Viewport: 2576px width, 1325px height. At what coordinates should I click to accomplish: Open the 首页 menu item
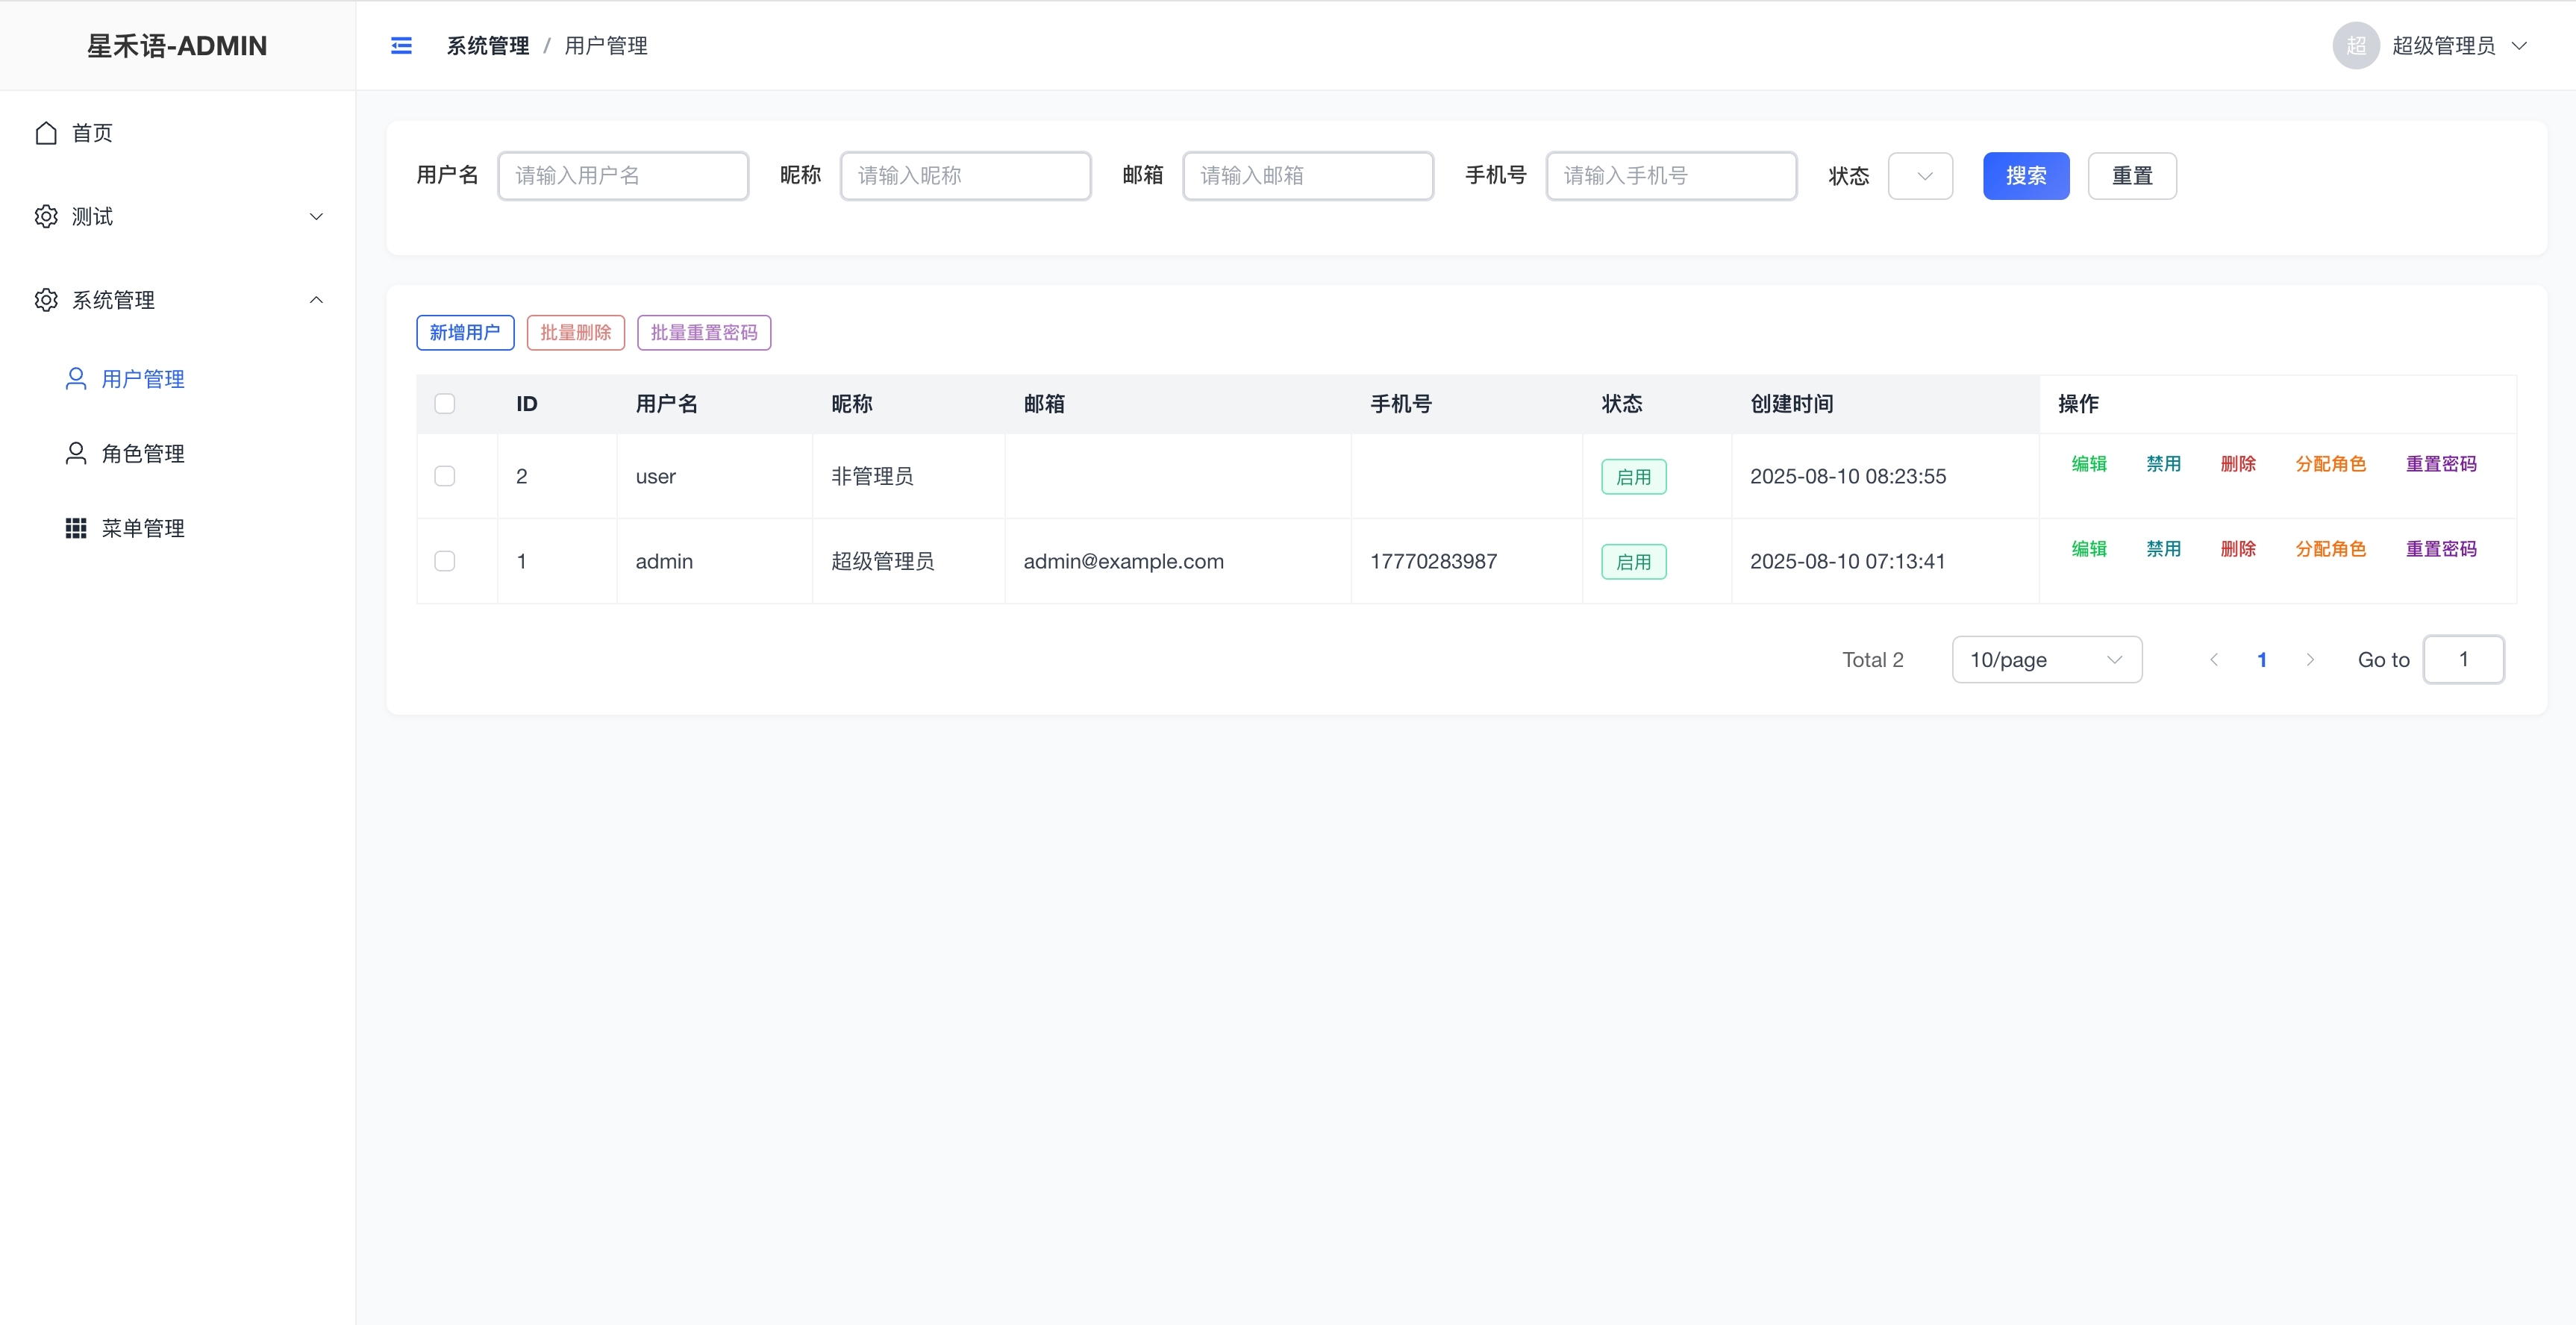click(178, 133)
